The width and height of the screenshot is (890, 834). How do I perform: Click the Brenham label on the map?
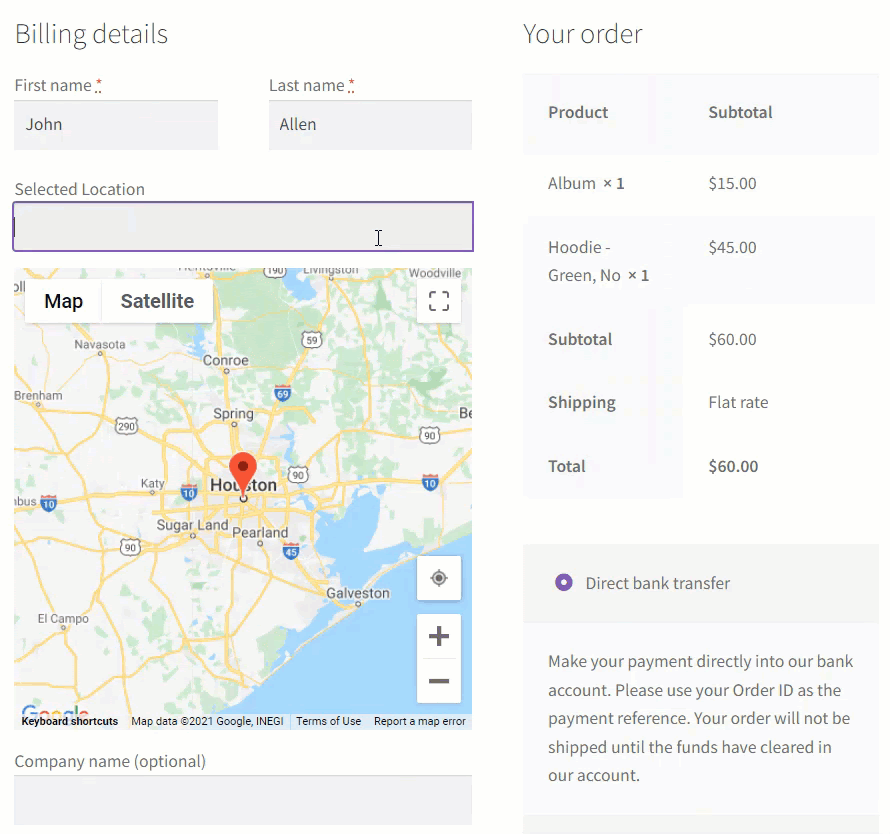click(x=38, y=395)
